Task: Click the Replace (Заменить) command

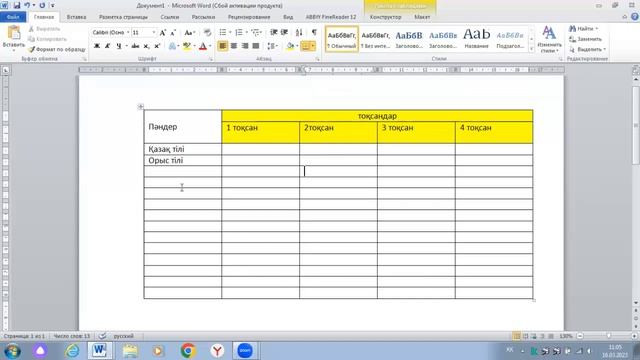Action: click(586, 39)
